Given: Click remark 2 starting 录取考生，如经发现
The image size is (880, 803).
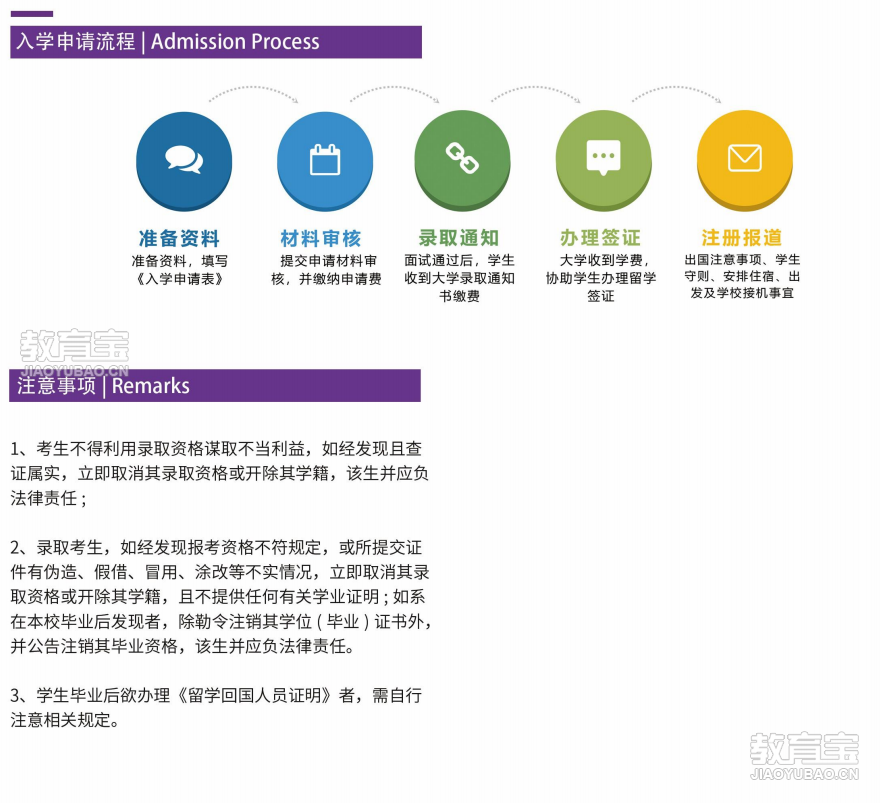Looking at the screenshot, I should tap(221, 596).
